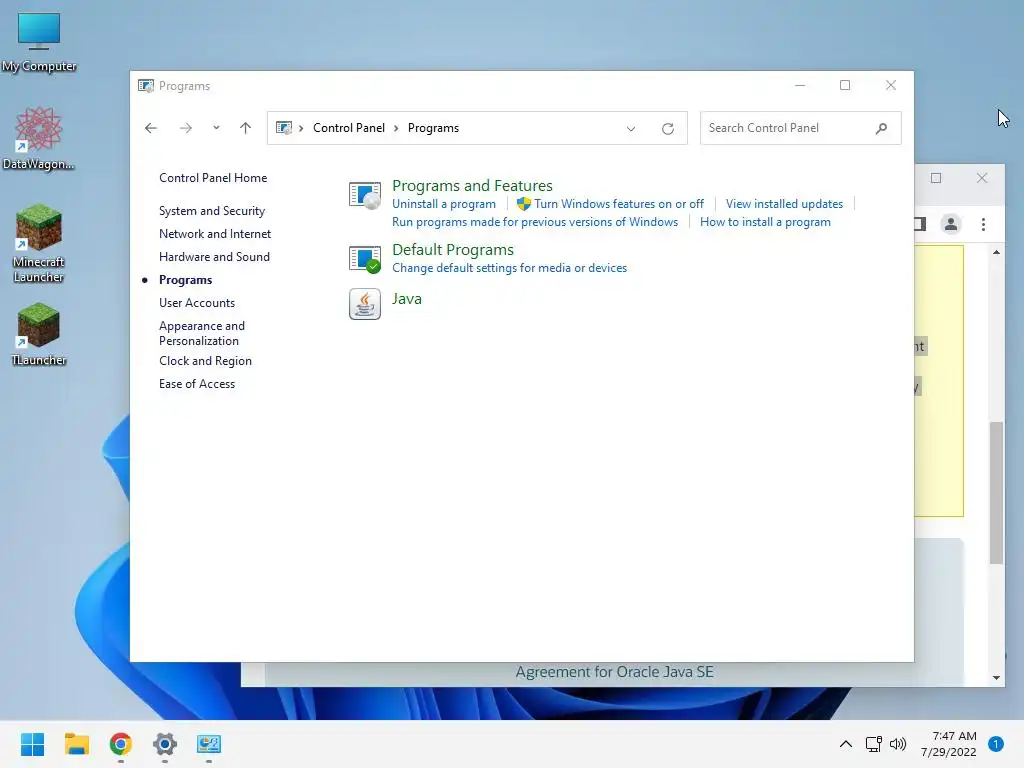
Task: Open Appearance and Personalization category
Action: click(202, 333)
